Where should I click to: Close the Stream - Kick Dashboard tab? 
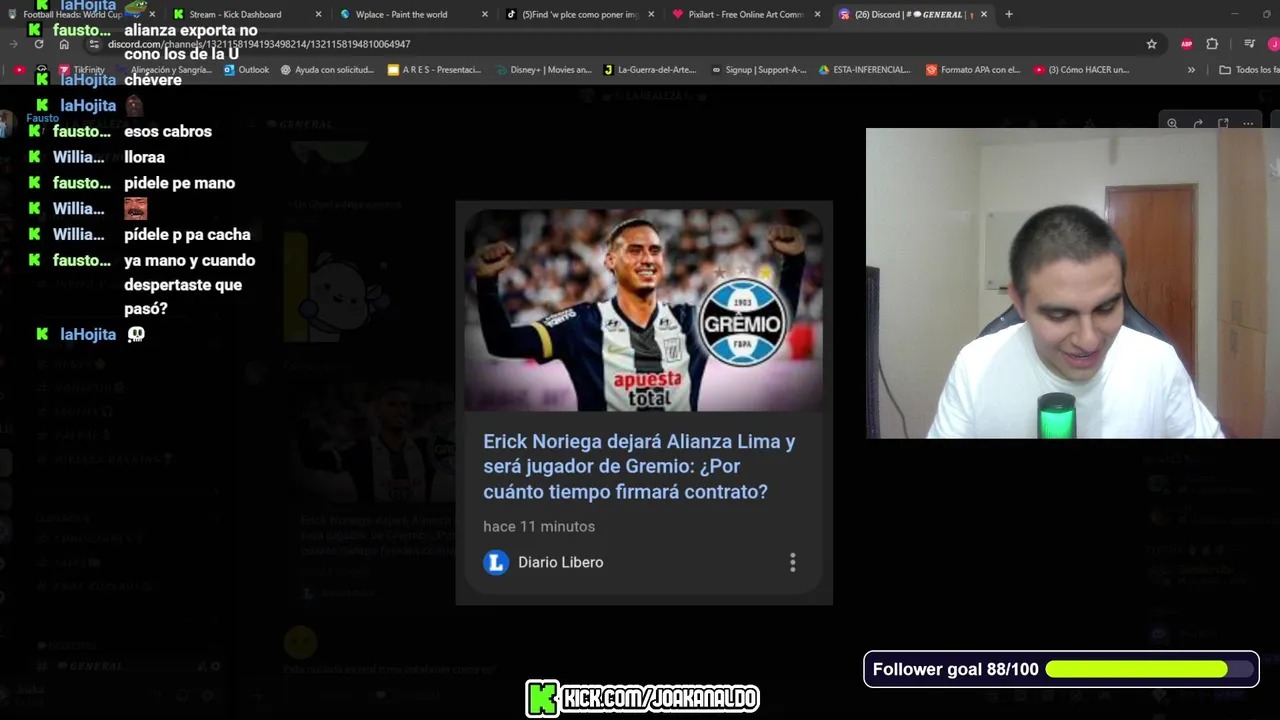(x=318, y=14)
